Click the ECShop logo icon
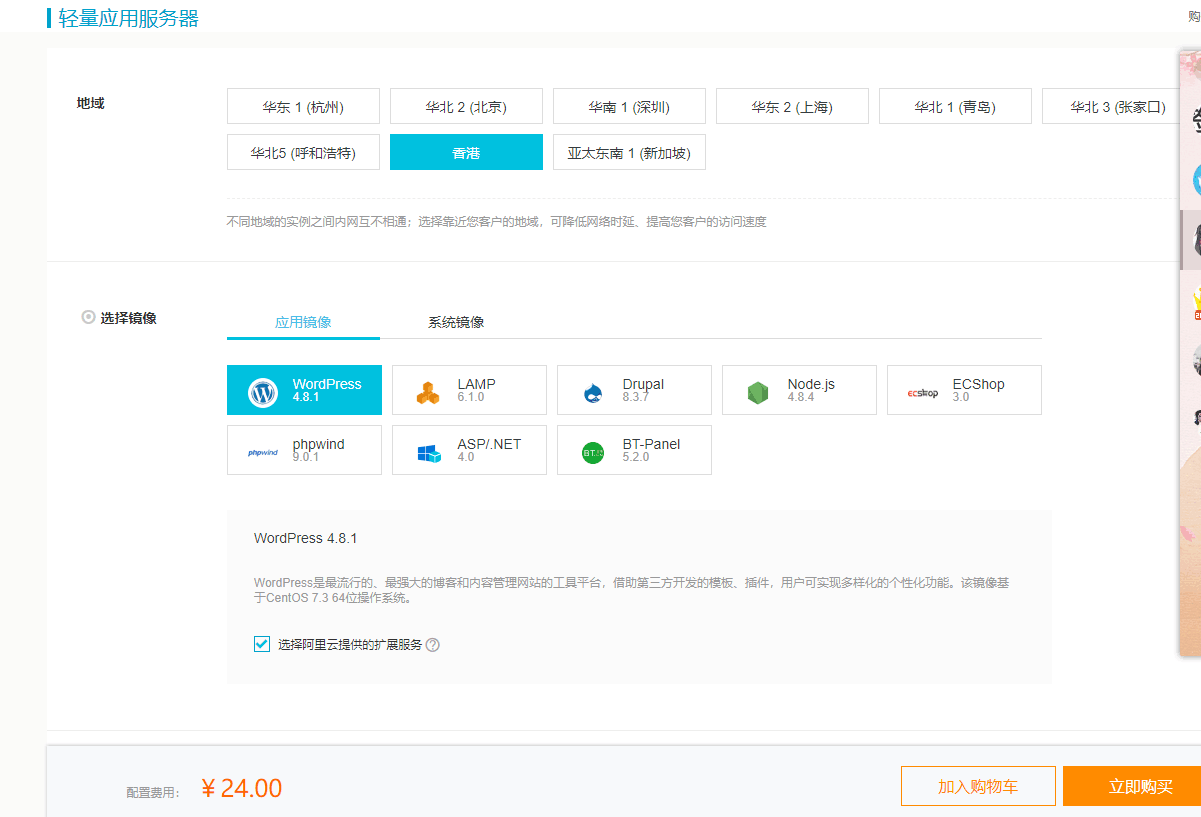This screenshot has height=817, width=1201. (x=923, y=393)
